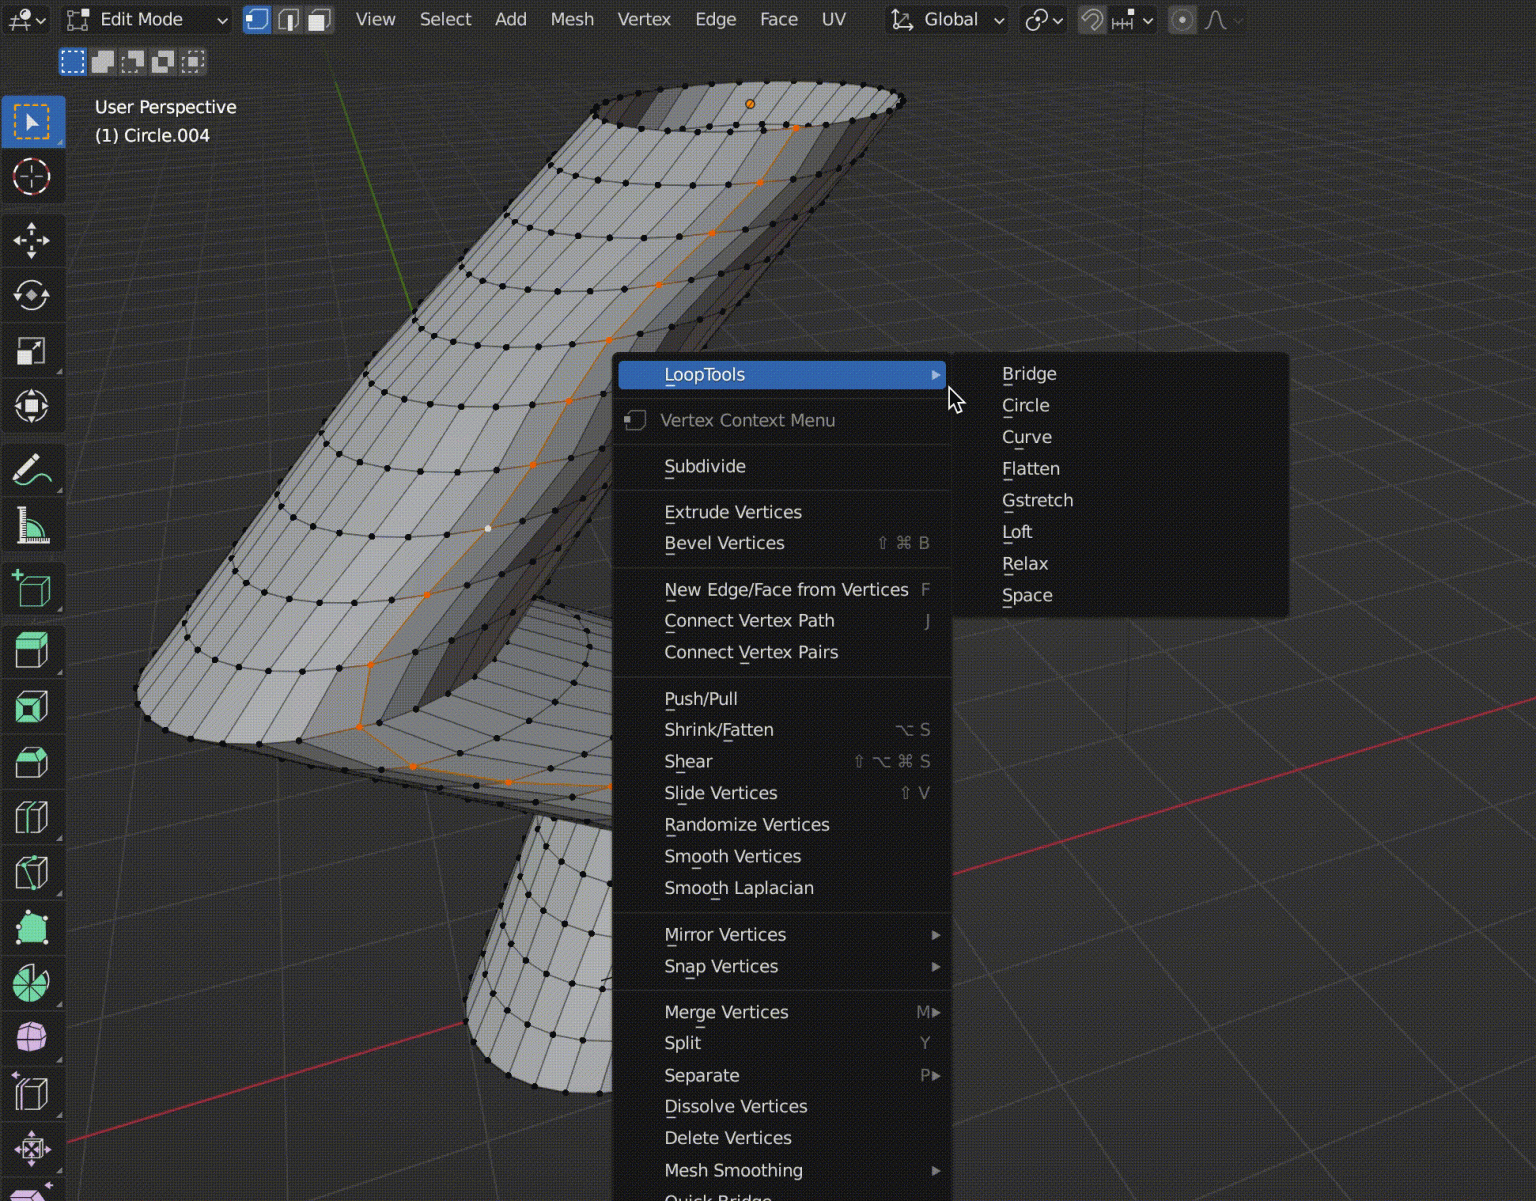Select the Measure tool
The image size is (1536, 1201).
point(33,525)
